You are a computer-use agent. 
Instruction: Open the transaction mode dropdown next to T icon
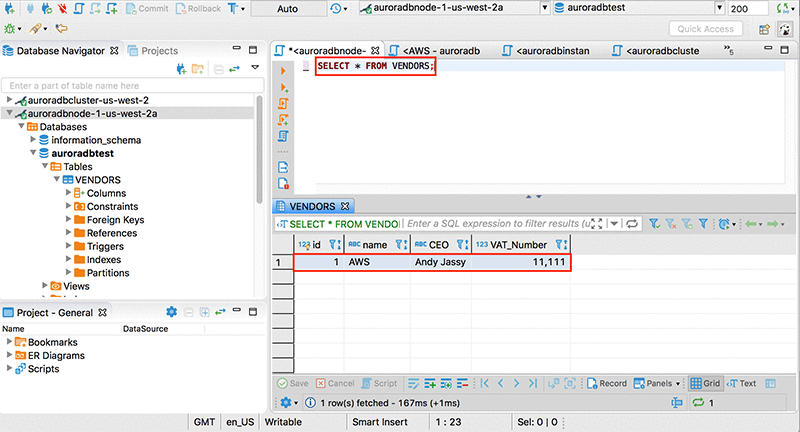(x=243, y=9)
